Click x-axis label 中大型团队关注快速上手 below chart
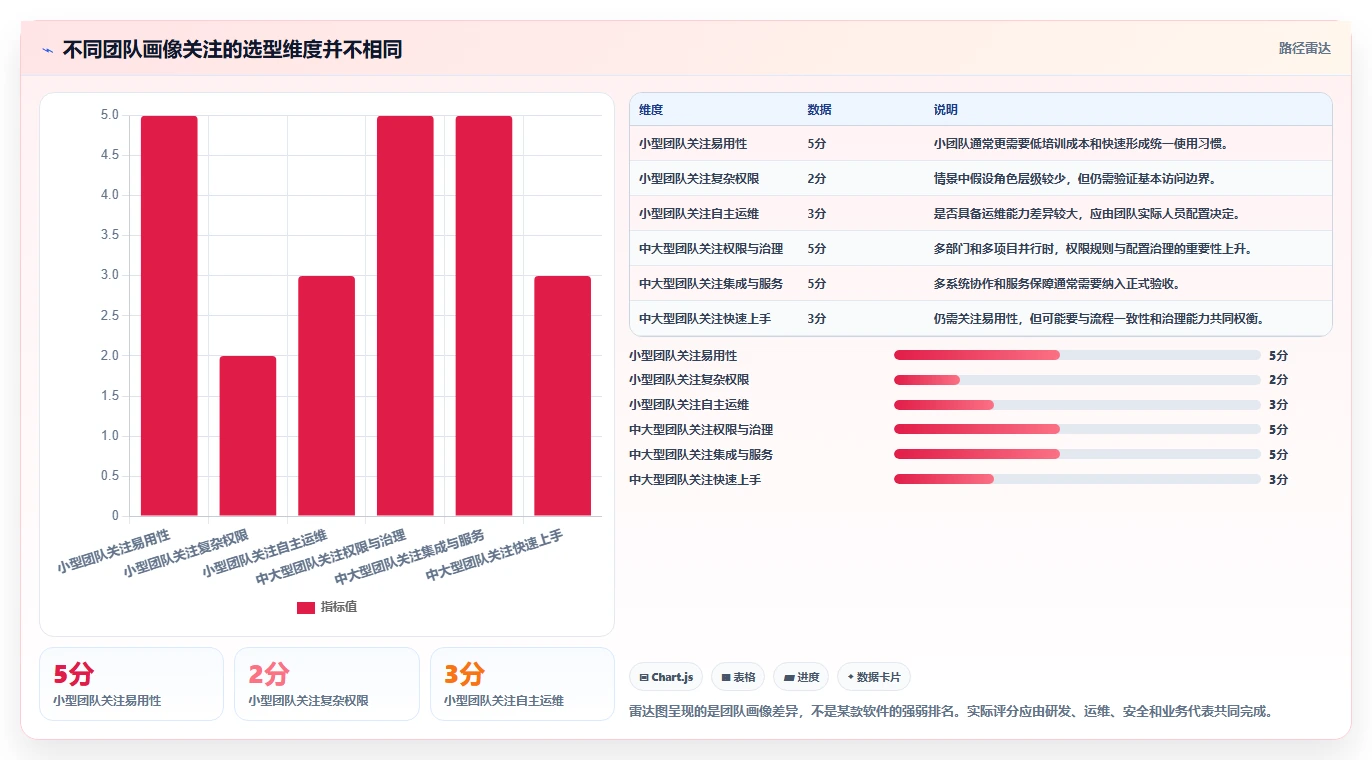Image resolution: width=1372 pixels, height=760 pixels. 494,555
